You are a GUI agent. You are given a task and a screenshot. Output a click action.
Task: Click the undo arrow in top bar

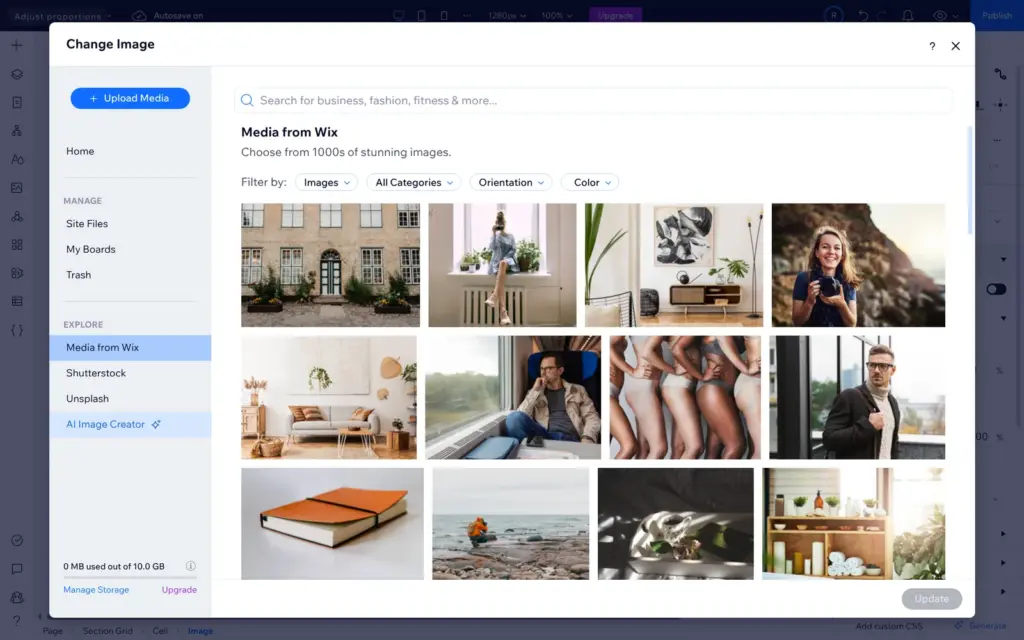863,15
